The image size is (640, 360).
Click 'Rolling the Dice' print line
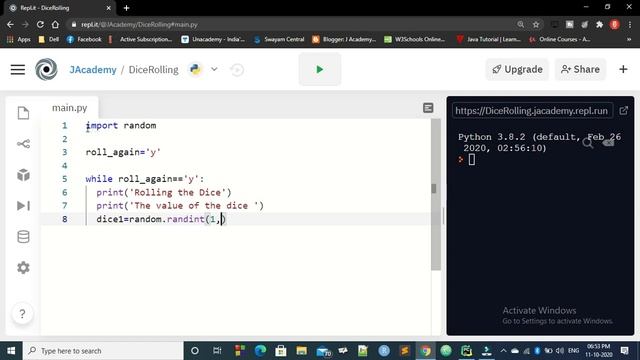[164, 192]
